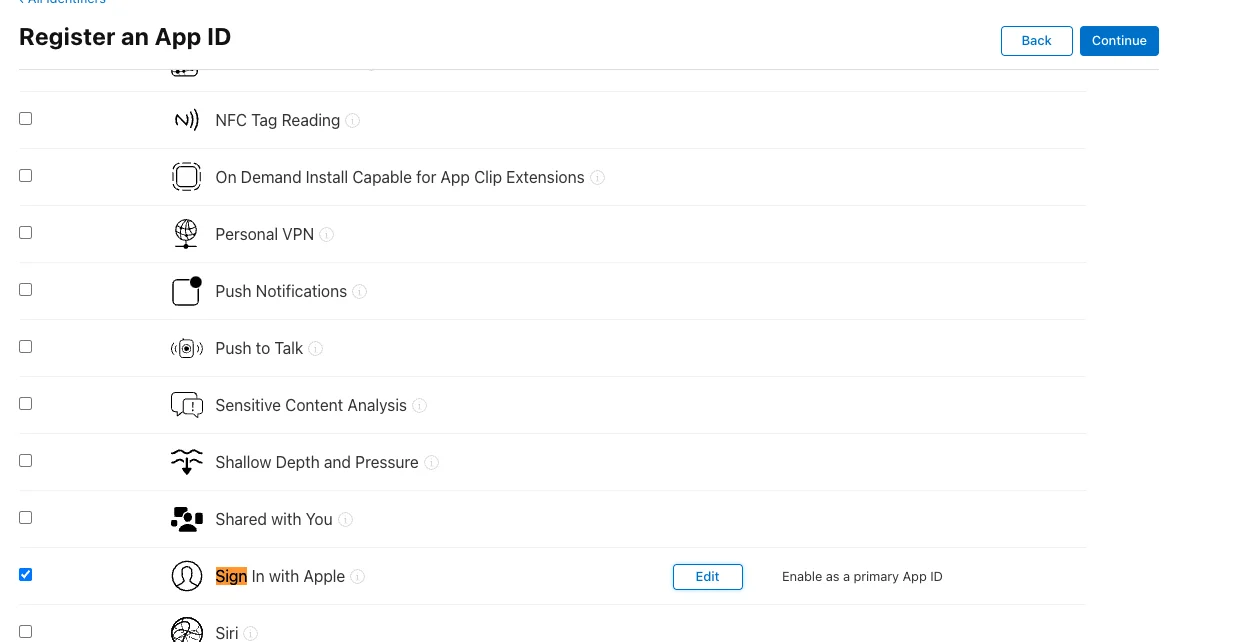
Task: Click the Sensitive Content Analysis icon
Action: (x=186, y=405)
